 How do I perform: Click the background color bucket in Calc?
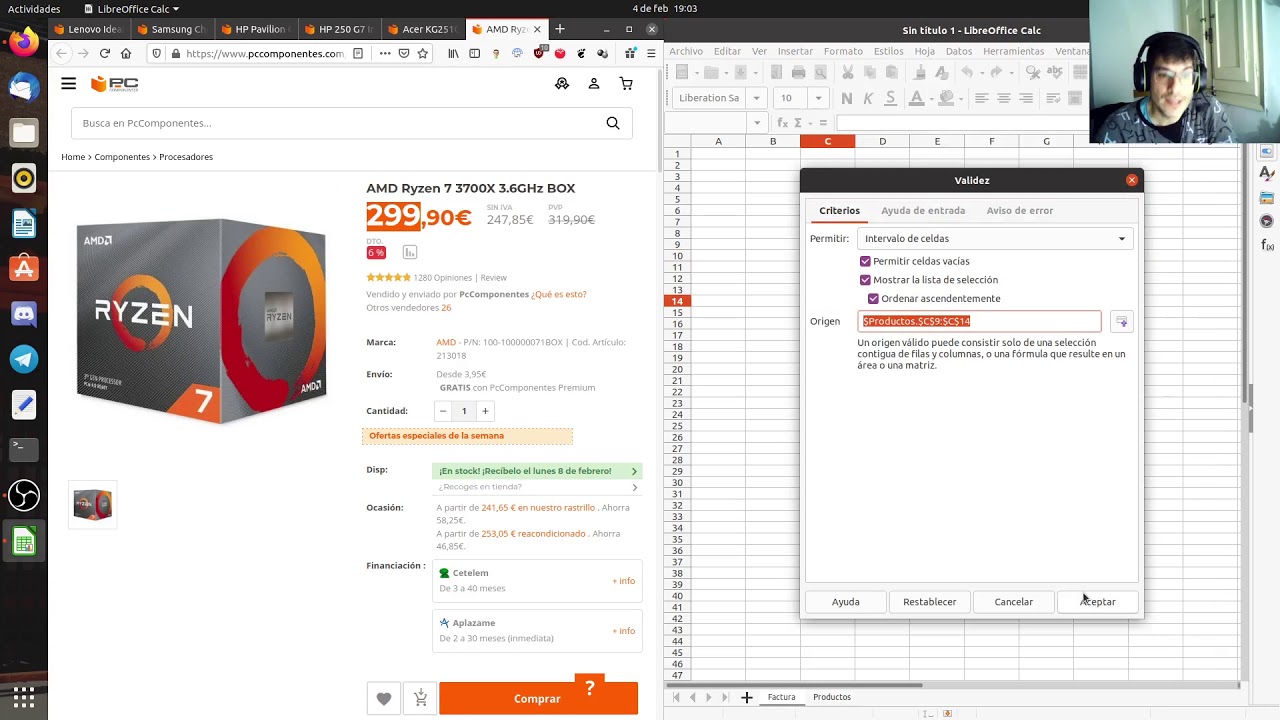tap(946, 98)
